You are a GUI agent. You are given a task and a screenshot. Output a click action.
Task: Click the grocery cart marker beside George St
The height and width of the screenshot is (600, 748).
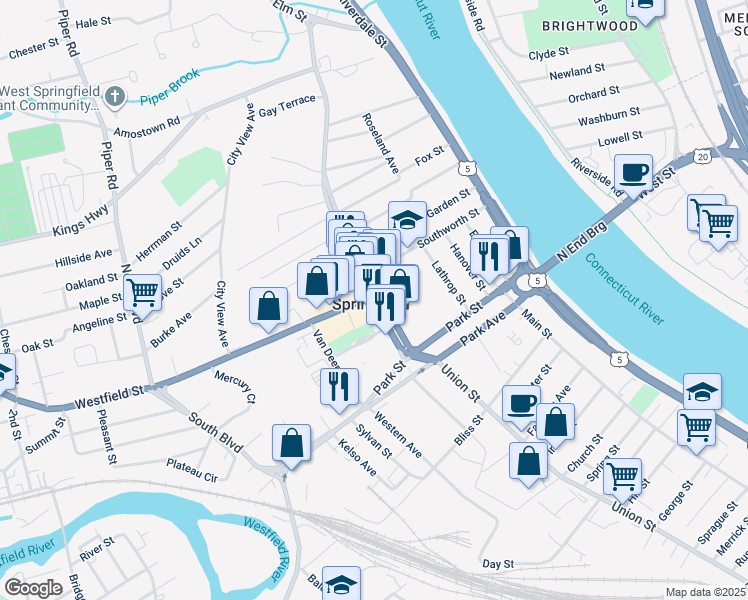click(696, 430)
